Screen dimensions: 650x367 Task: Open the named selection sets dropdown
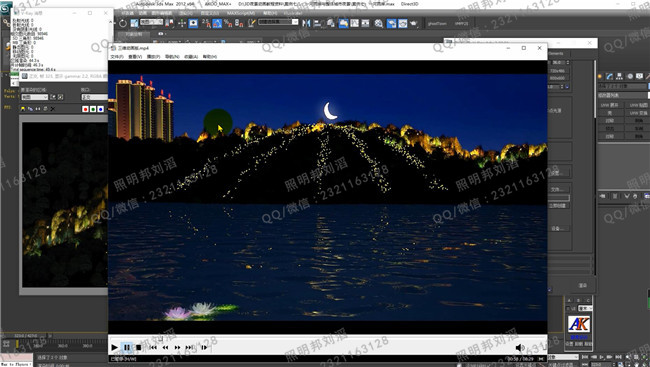pos(278,22)
